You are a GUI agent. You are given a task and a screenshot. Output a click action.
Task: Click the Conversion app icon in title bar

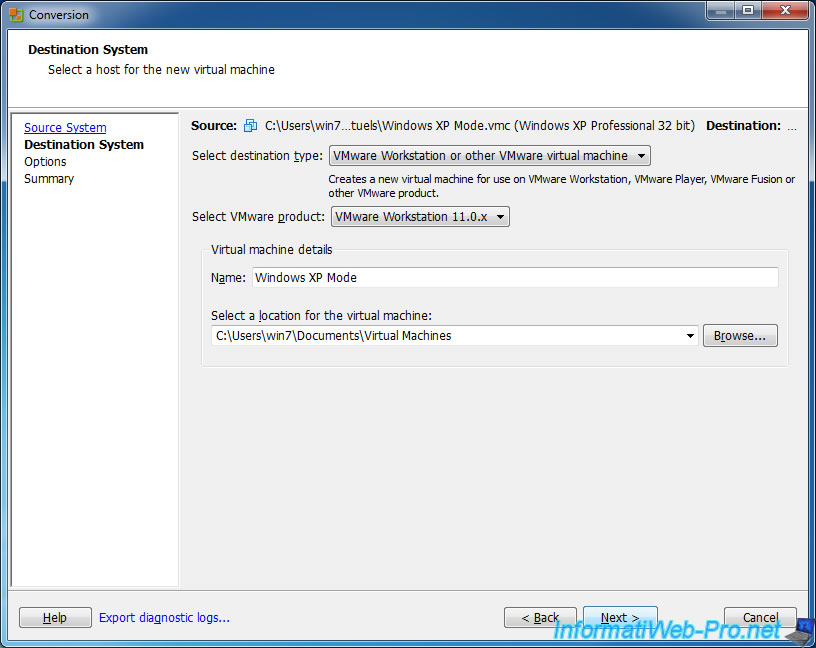coord(16,15)
